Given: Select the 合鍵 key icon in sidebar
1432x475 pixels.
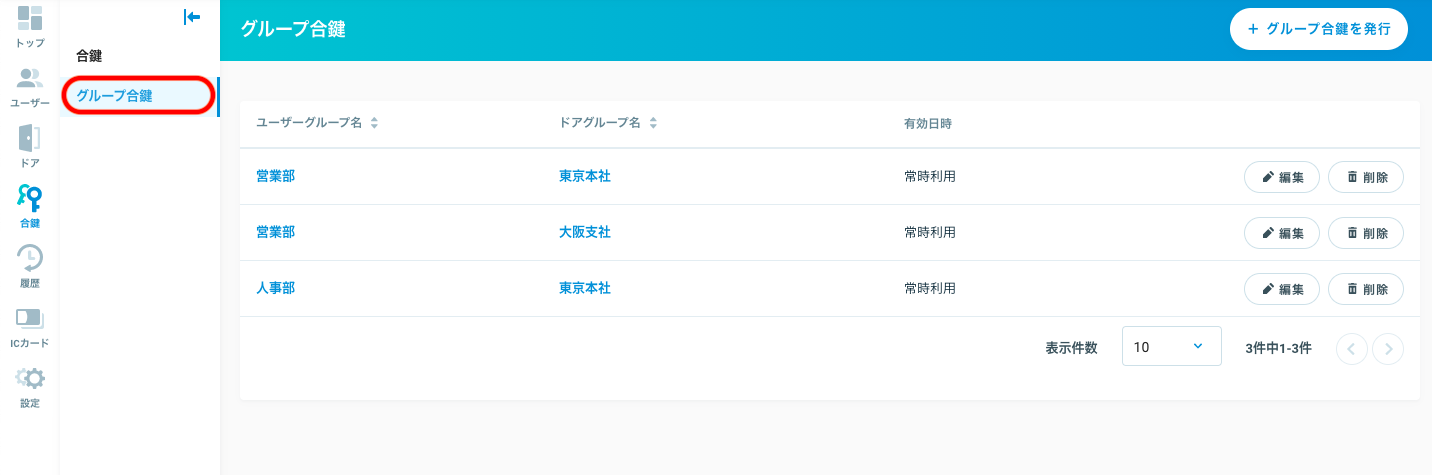Looking at the screenshot, I should pos(30,207).
